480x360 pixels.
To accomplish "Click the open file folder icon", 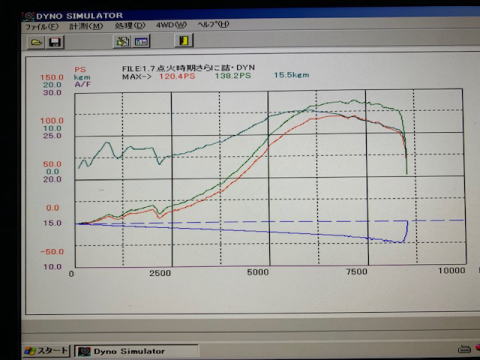I will pos(36,43).
